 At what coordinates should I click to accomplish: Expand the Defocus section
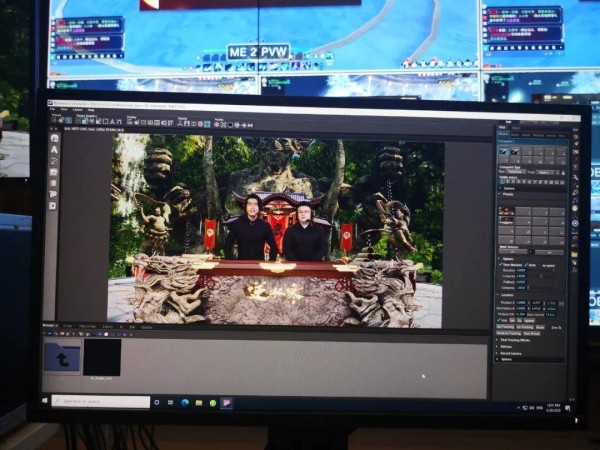click(x=498, y=347)
